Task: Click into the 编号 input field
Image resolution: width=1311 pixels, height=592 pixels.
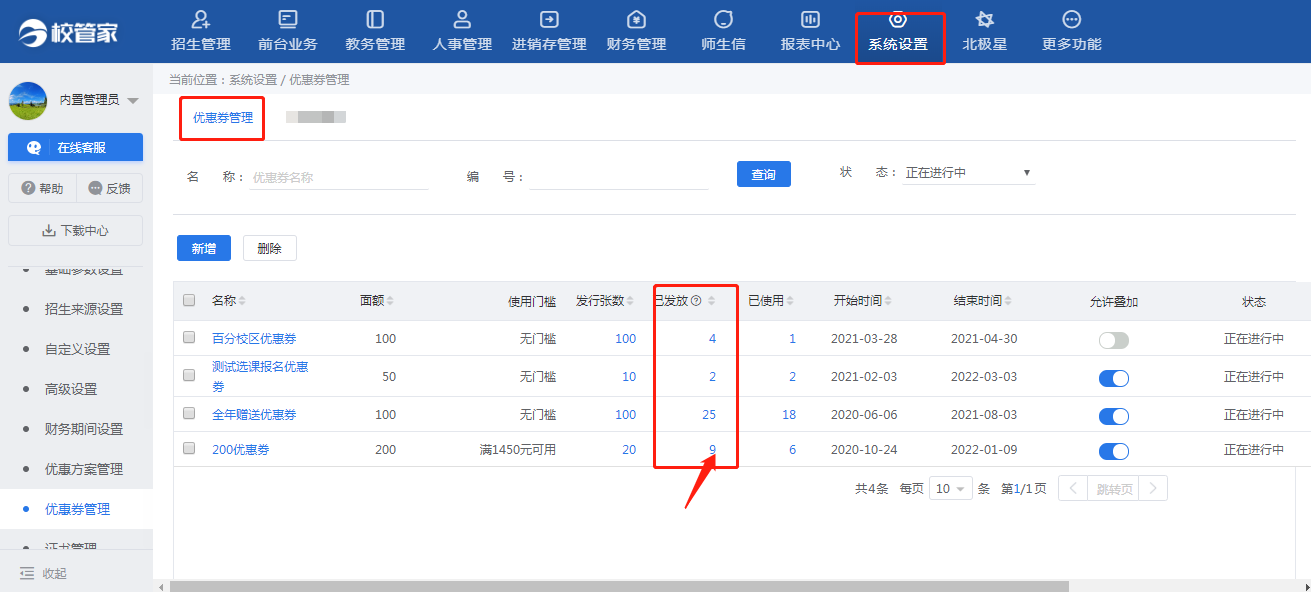Action: [x=619, y=177]
